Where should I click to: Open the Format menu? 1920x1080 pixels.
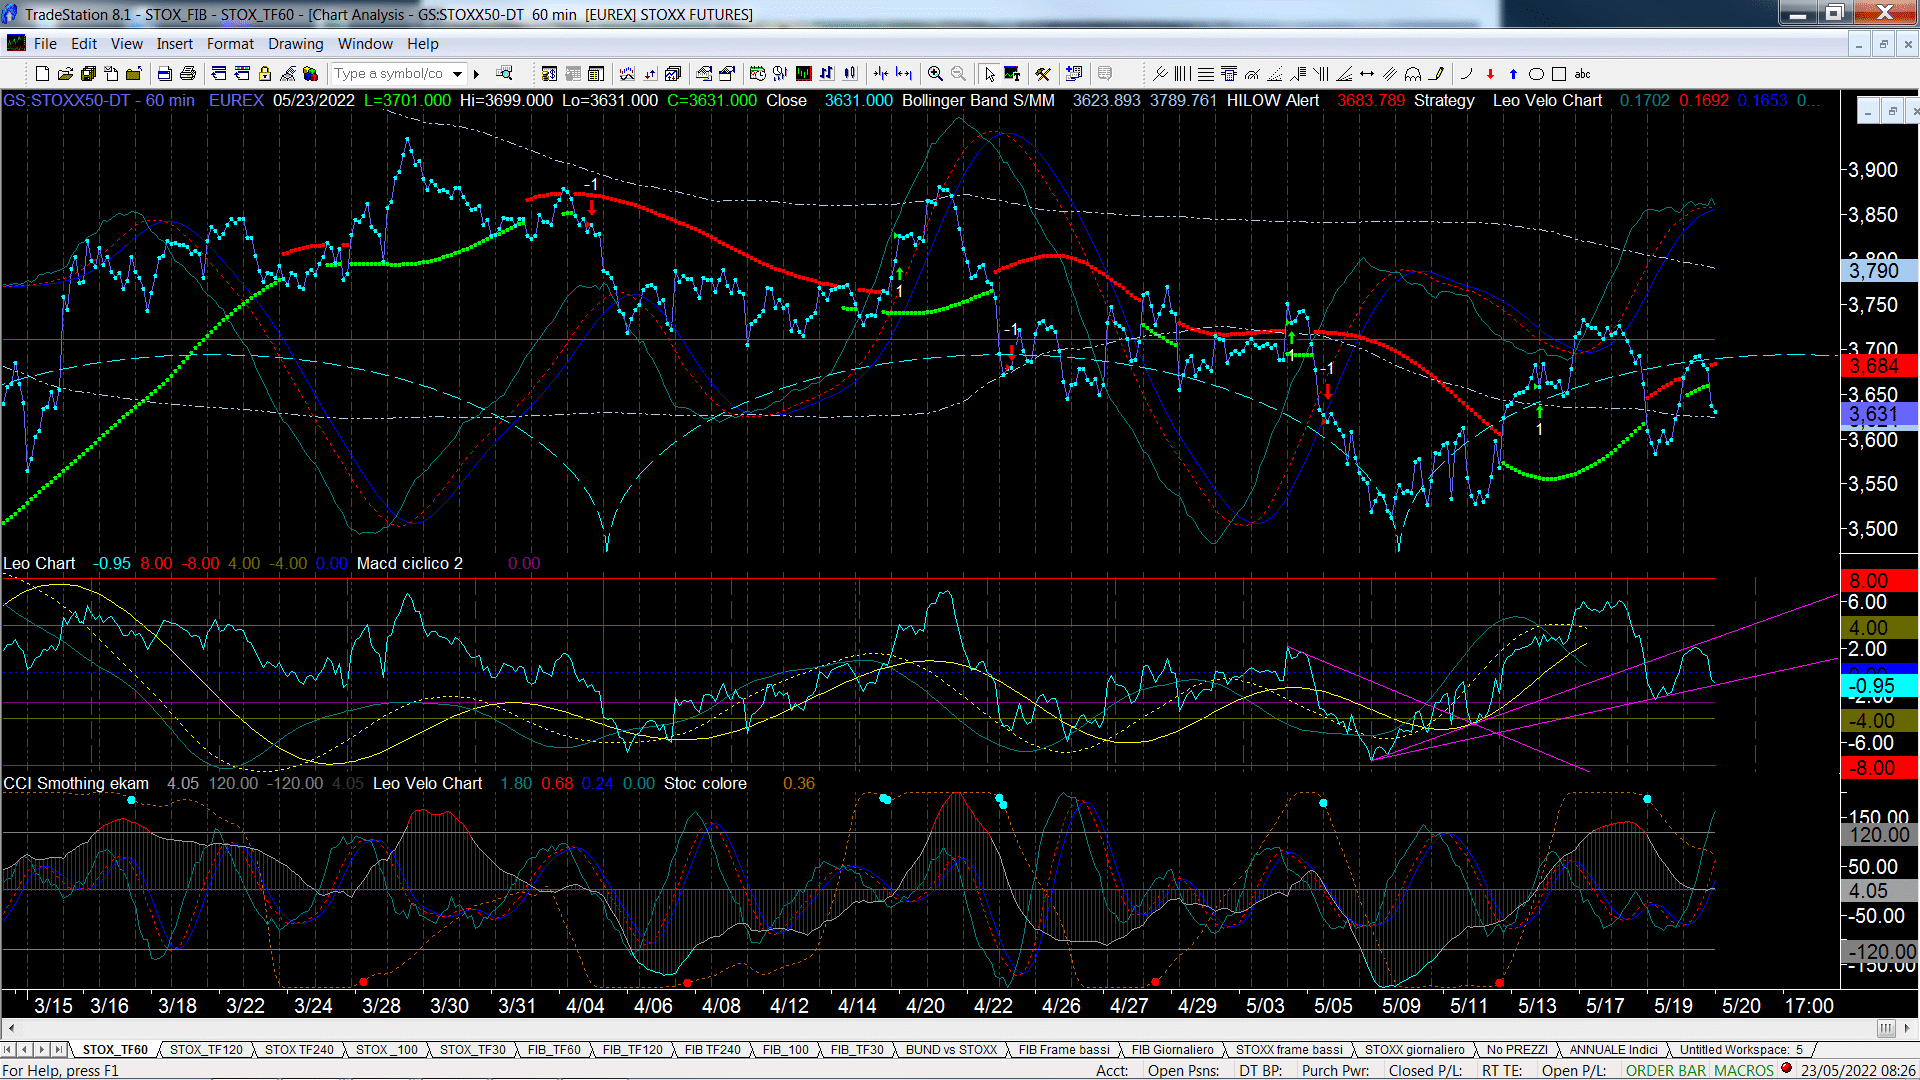[230, 44]
